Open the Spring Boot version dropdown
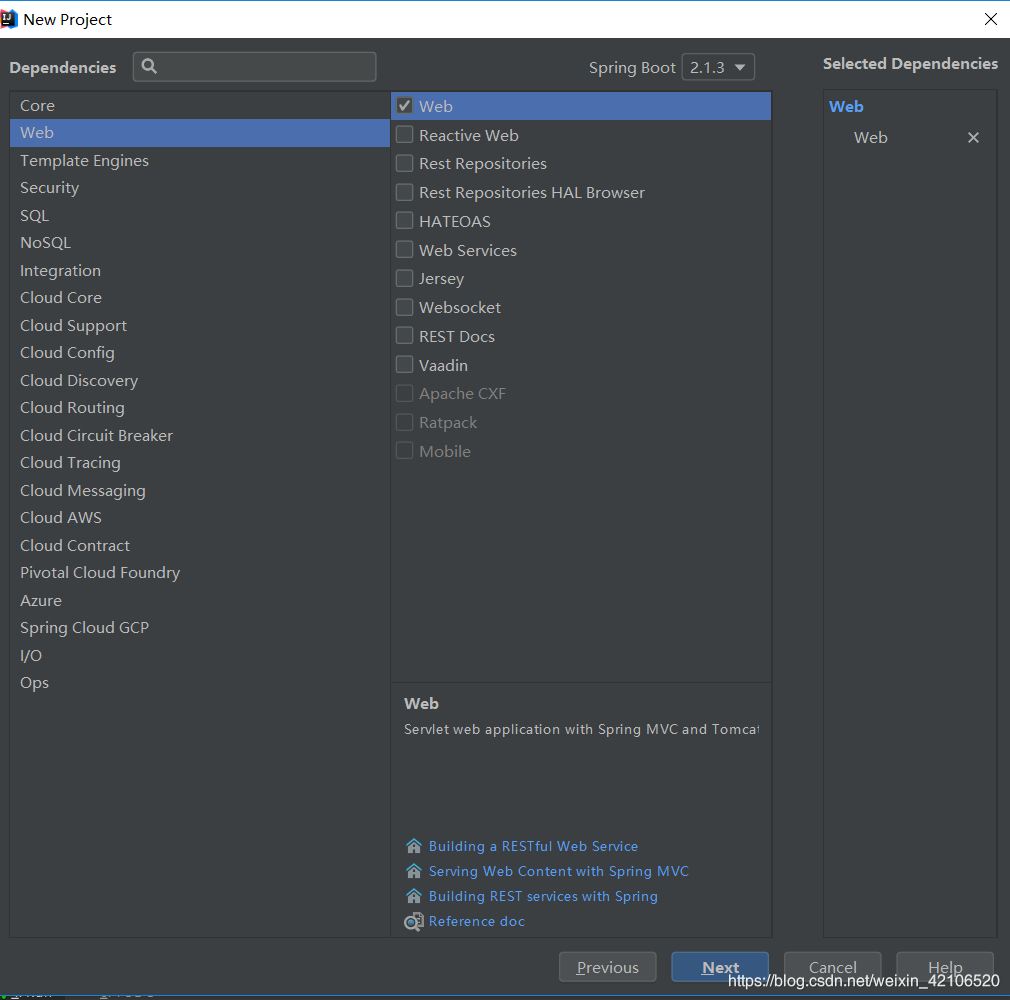The image size is (1010, 1000). pos(718,67)
